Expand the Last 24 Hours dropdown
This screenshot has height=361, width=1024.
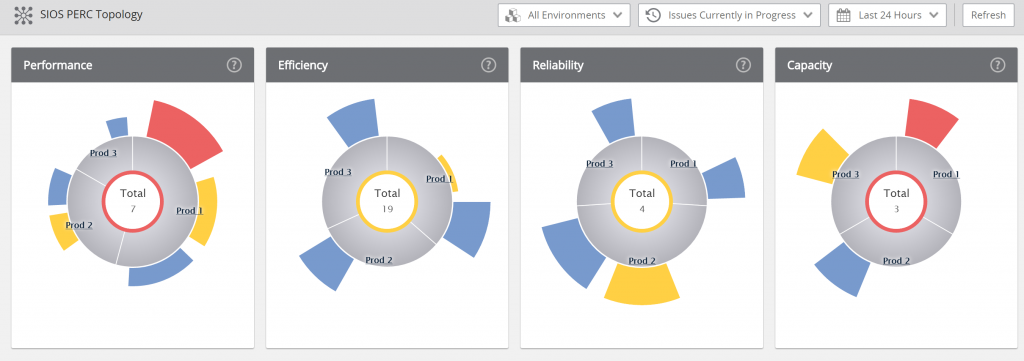click(x=888, y=15)
